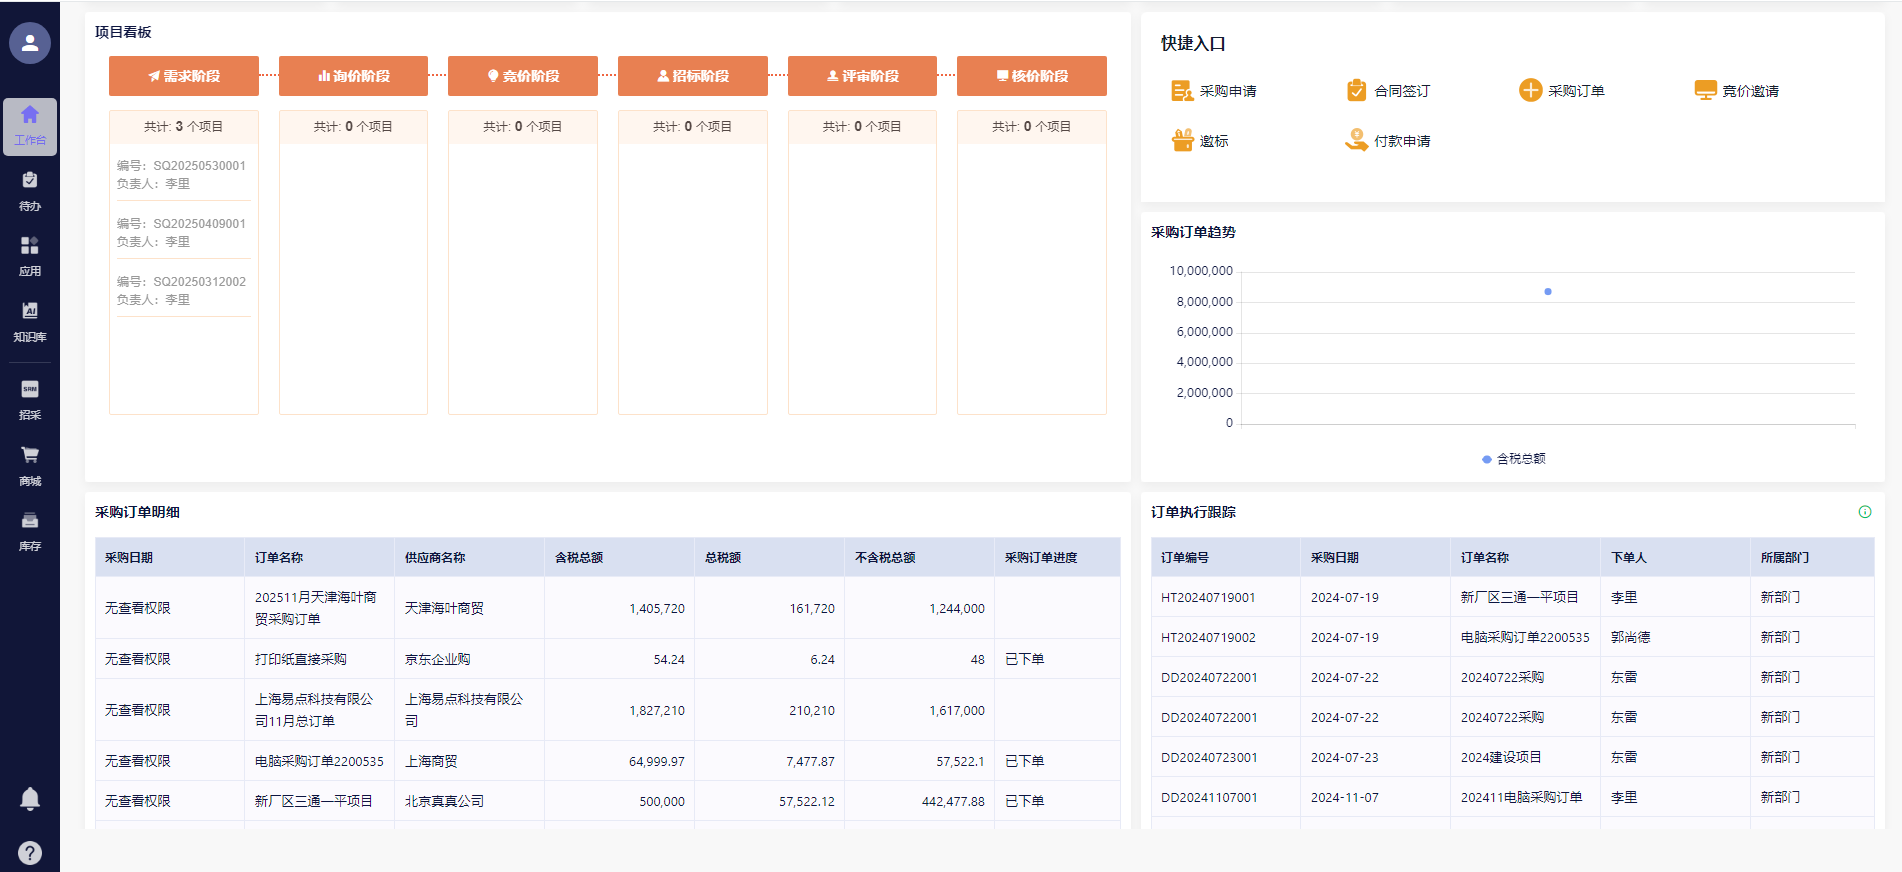
Task: Click the user avatar icon
Action: [x=30, y=43]
